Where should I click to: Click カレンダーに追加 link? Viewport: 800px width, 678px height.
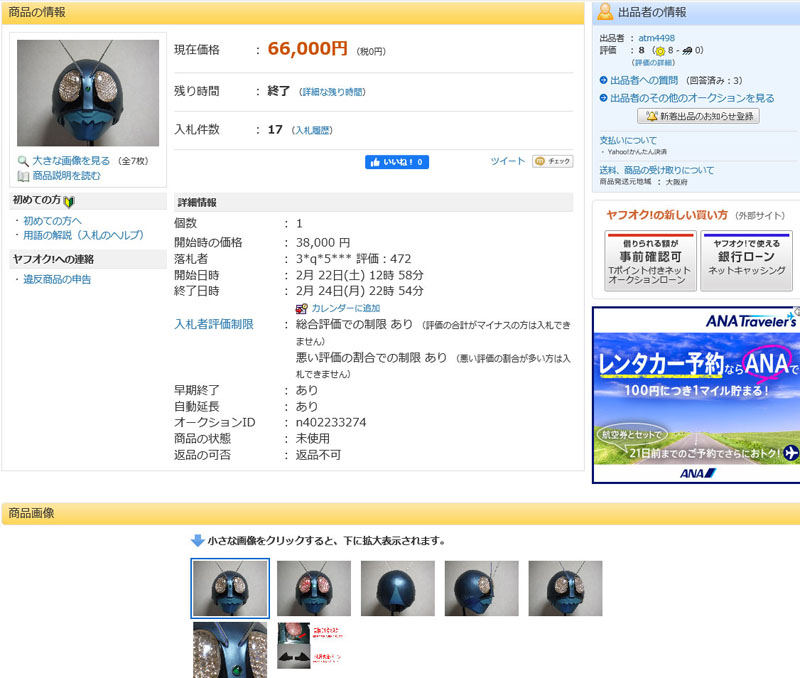345,308
